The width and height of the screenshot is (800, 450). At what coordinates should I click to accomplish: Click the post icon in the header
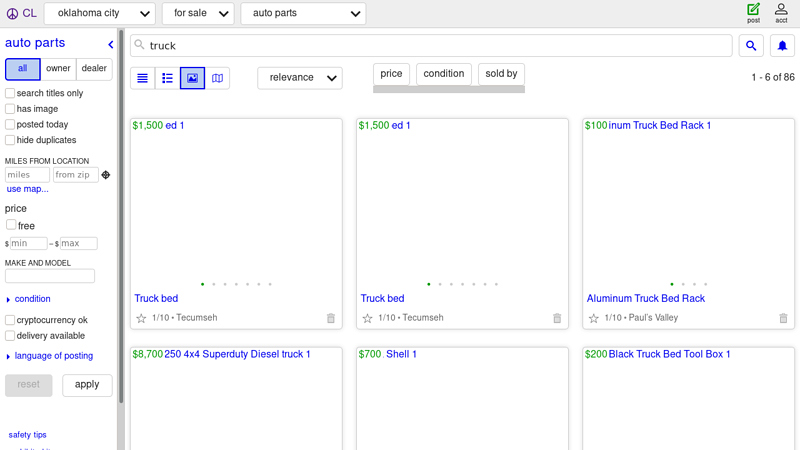753,13
